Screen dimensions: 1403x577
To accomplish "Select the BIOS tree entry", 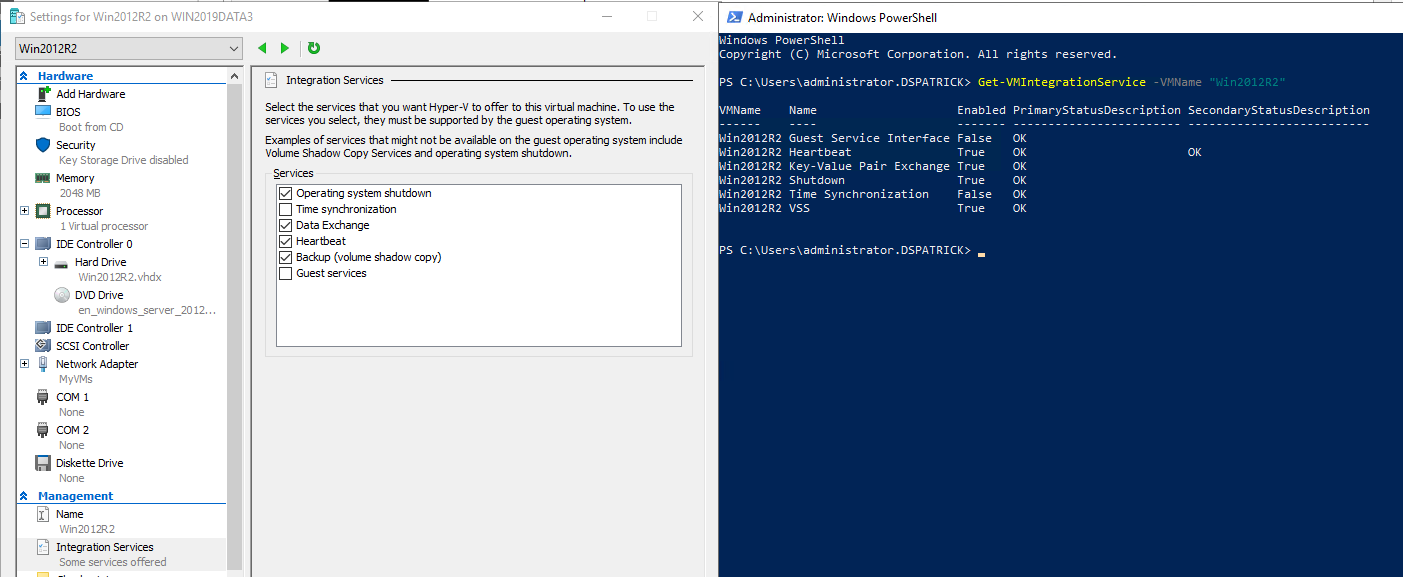I will pos(69,112).
